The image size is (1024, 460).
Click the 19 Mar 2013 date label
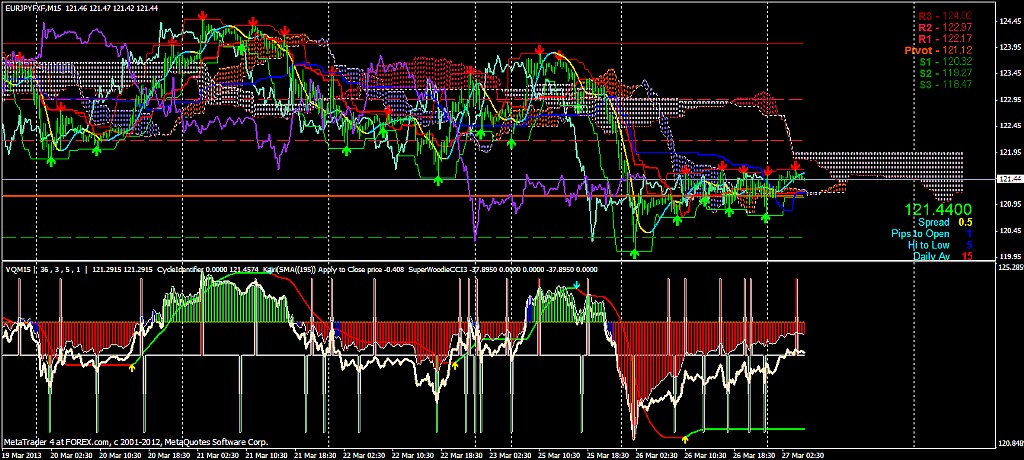coord(20,454)
